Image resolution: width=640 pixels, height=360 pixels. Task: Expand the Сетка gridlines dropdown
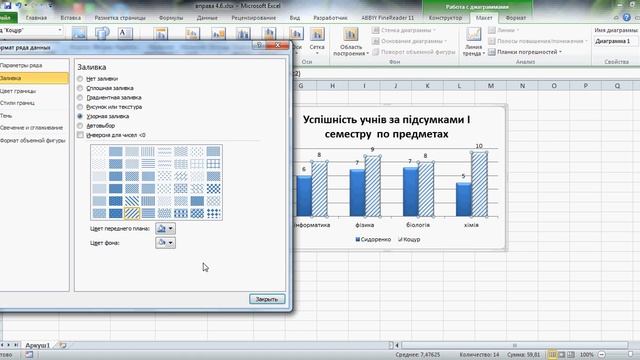click(x=317, y=53)
